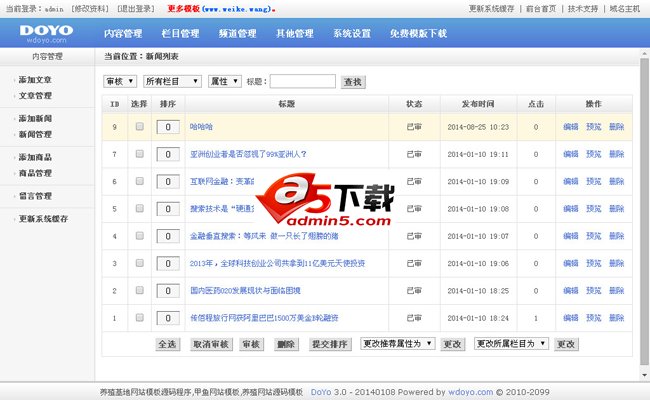650x400 pixels.
Task: Open the 内容管理 top menu
Action: (123, 34)
